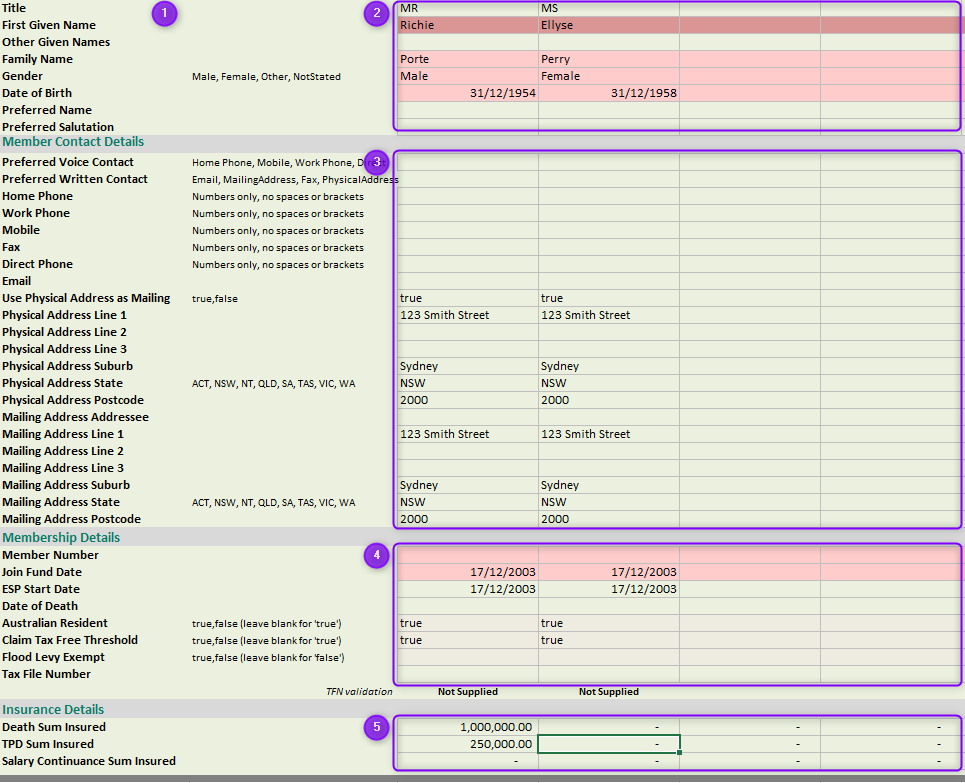Click Claim Tax Free Threshold value in Ellyse's column
965x783 pixels.
tap(609, 640)
